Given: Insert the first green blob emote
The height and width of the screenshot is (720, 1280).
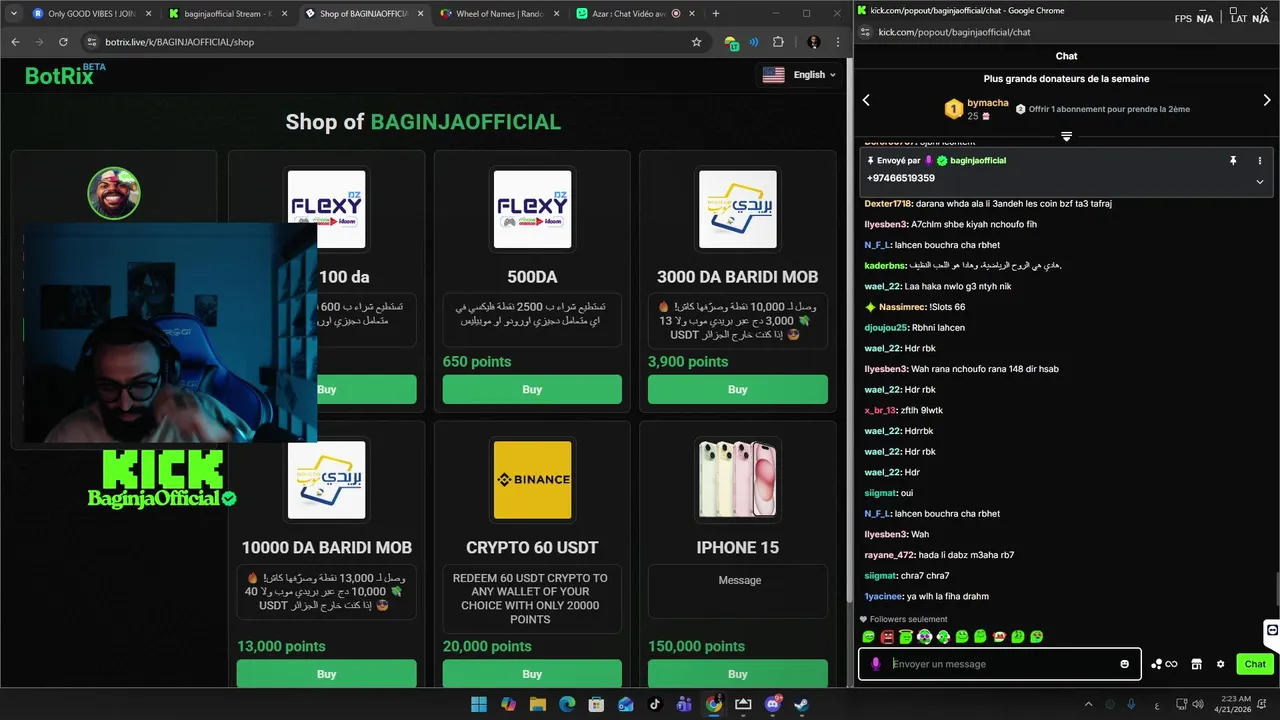Looking at the screenshot, I should point(868,637).
